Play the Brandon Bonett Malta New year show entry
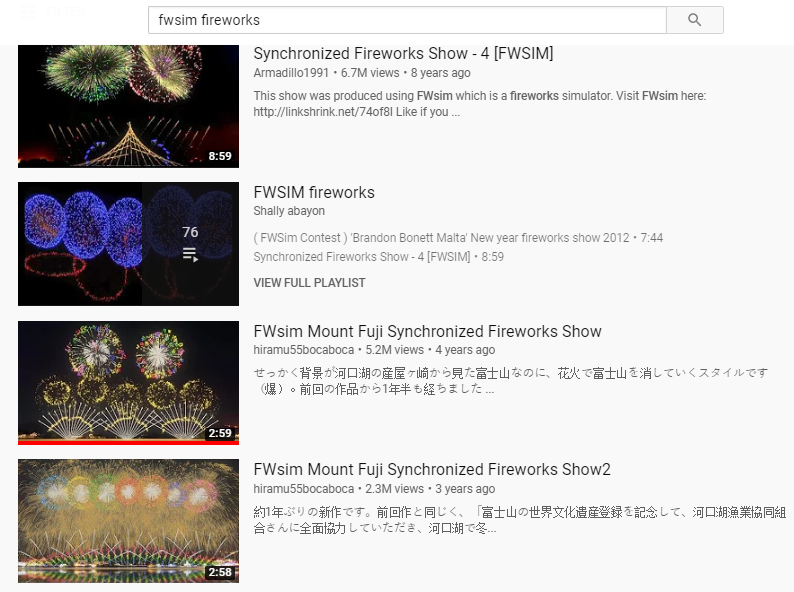 pyautogui.click(x=458, y=238)
